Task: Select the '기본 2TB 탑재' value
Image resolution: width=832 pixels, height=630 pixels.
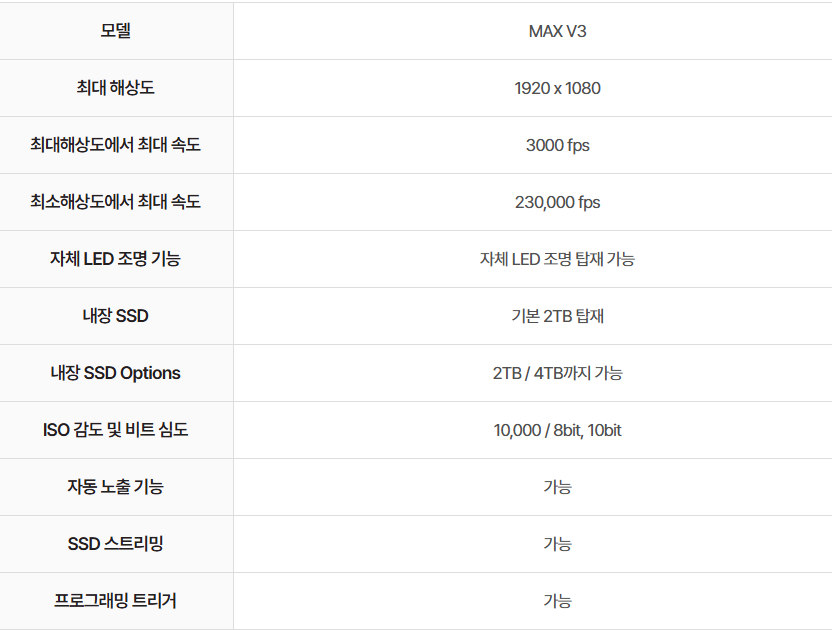Action: 557,316
